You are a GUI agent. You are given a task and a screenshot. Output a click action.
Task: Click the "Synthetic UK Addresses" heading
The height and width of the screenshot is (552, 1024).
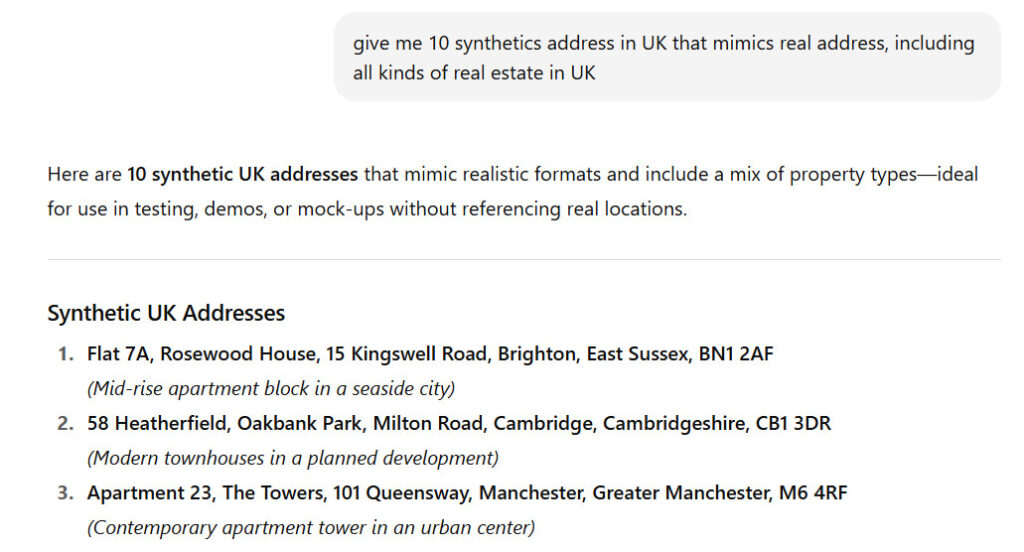pos(166,313)
